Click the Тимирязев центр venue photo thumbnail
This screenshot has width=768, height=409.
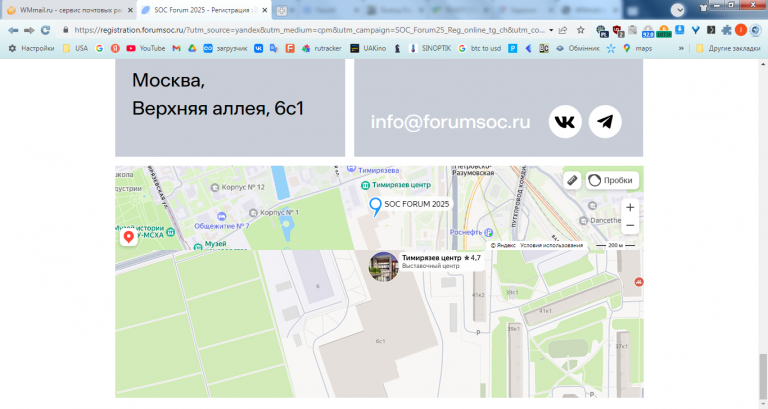pos(383,267)
